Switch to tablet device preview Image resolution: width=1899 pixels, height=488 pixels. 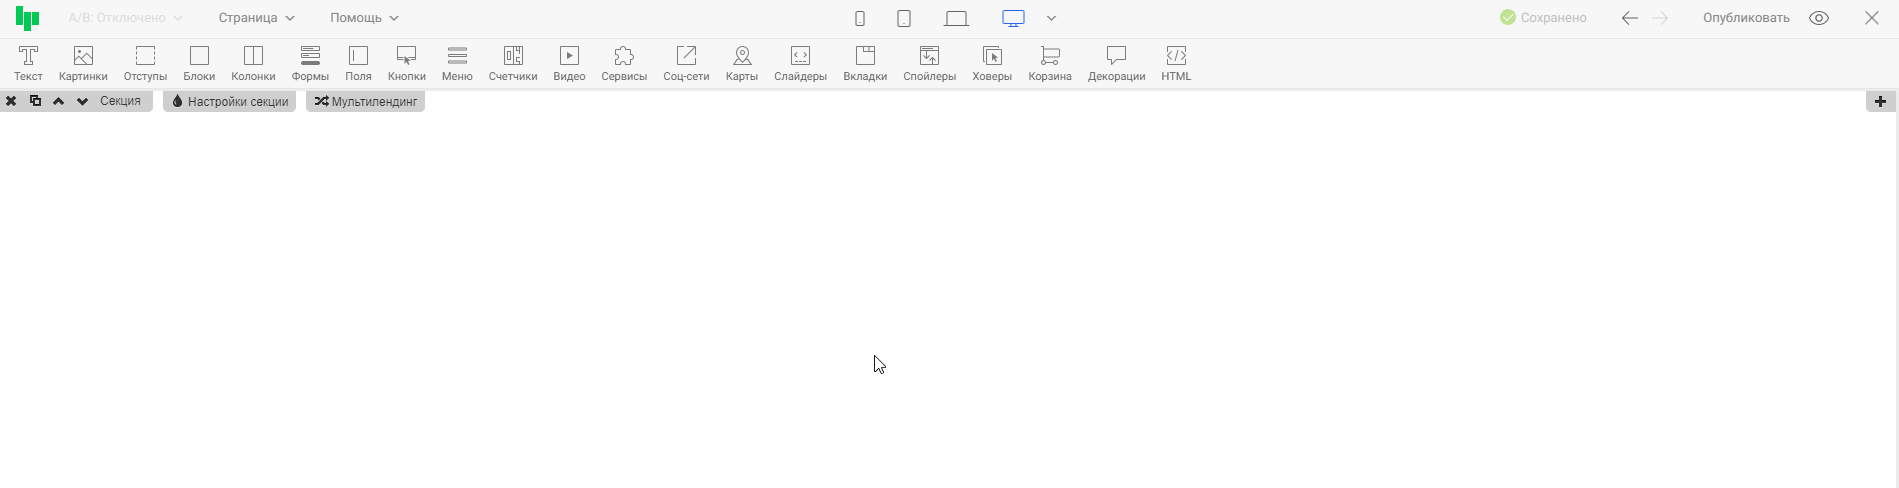pos(904,18)
